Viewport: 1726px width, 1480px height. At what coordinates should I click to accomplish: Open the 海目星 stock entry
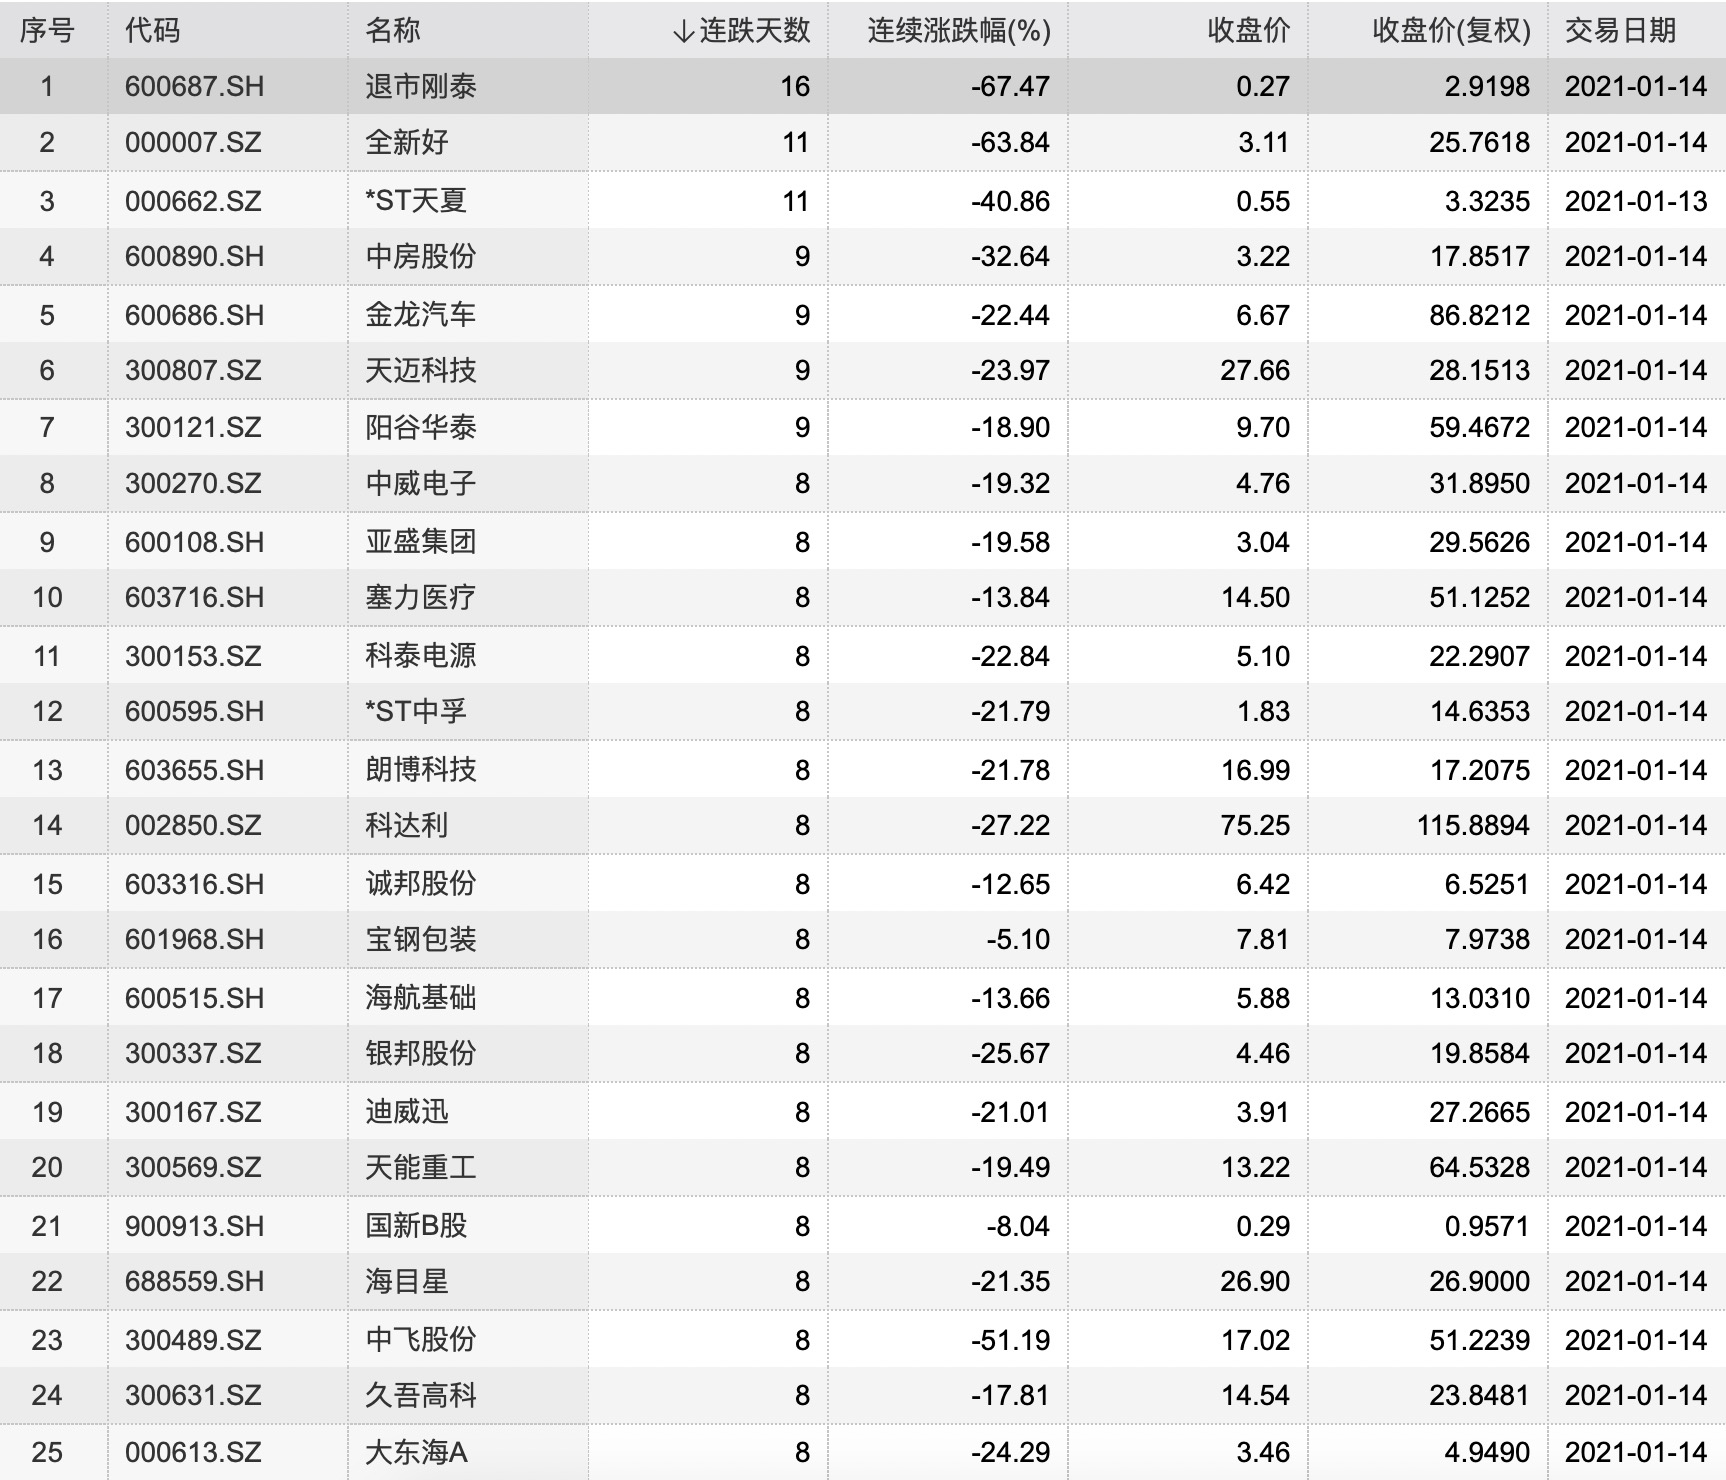pyautogui.click(x=406, y=1281)
